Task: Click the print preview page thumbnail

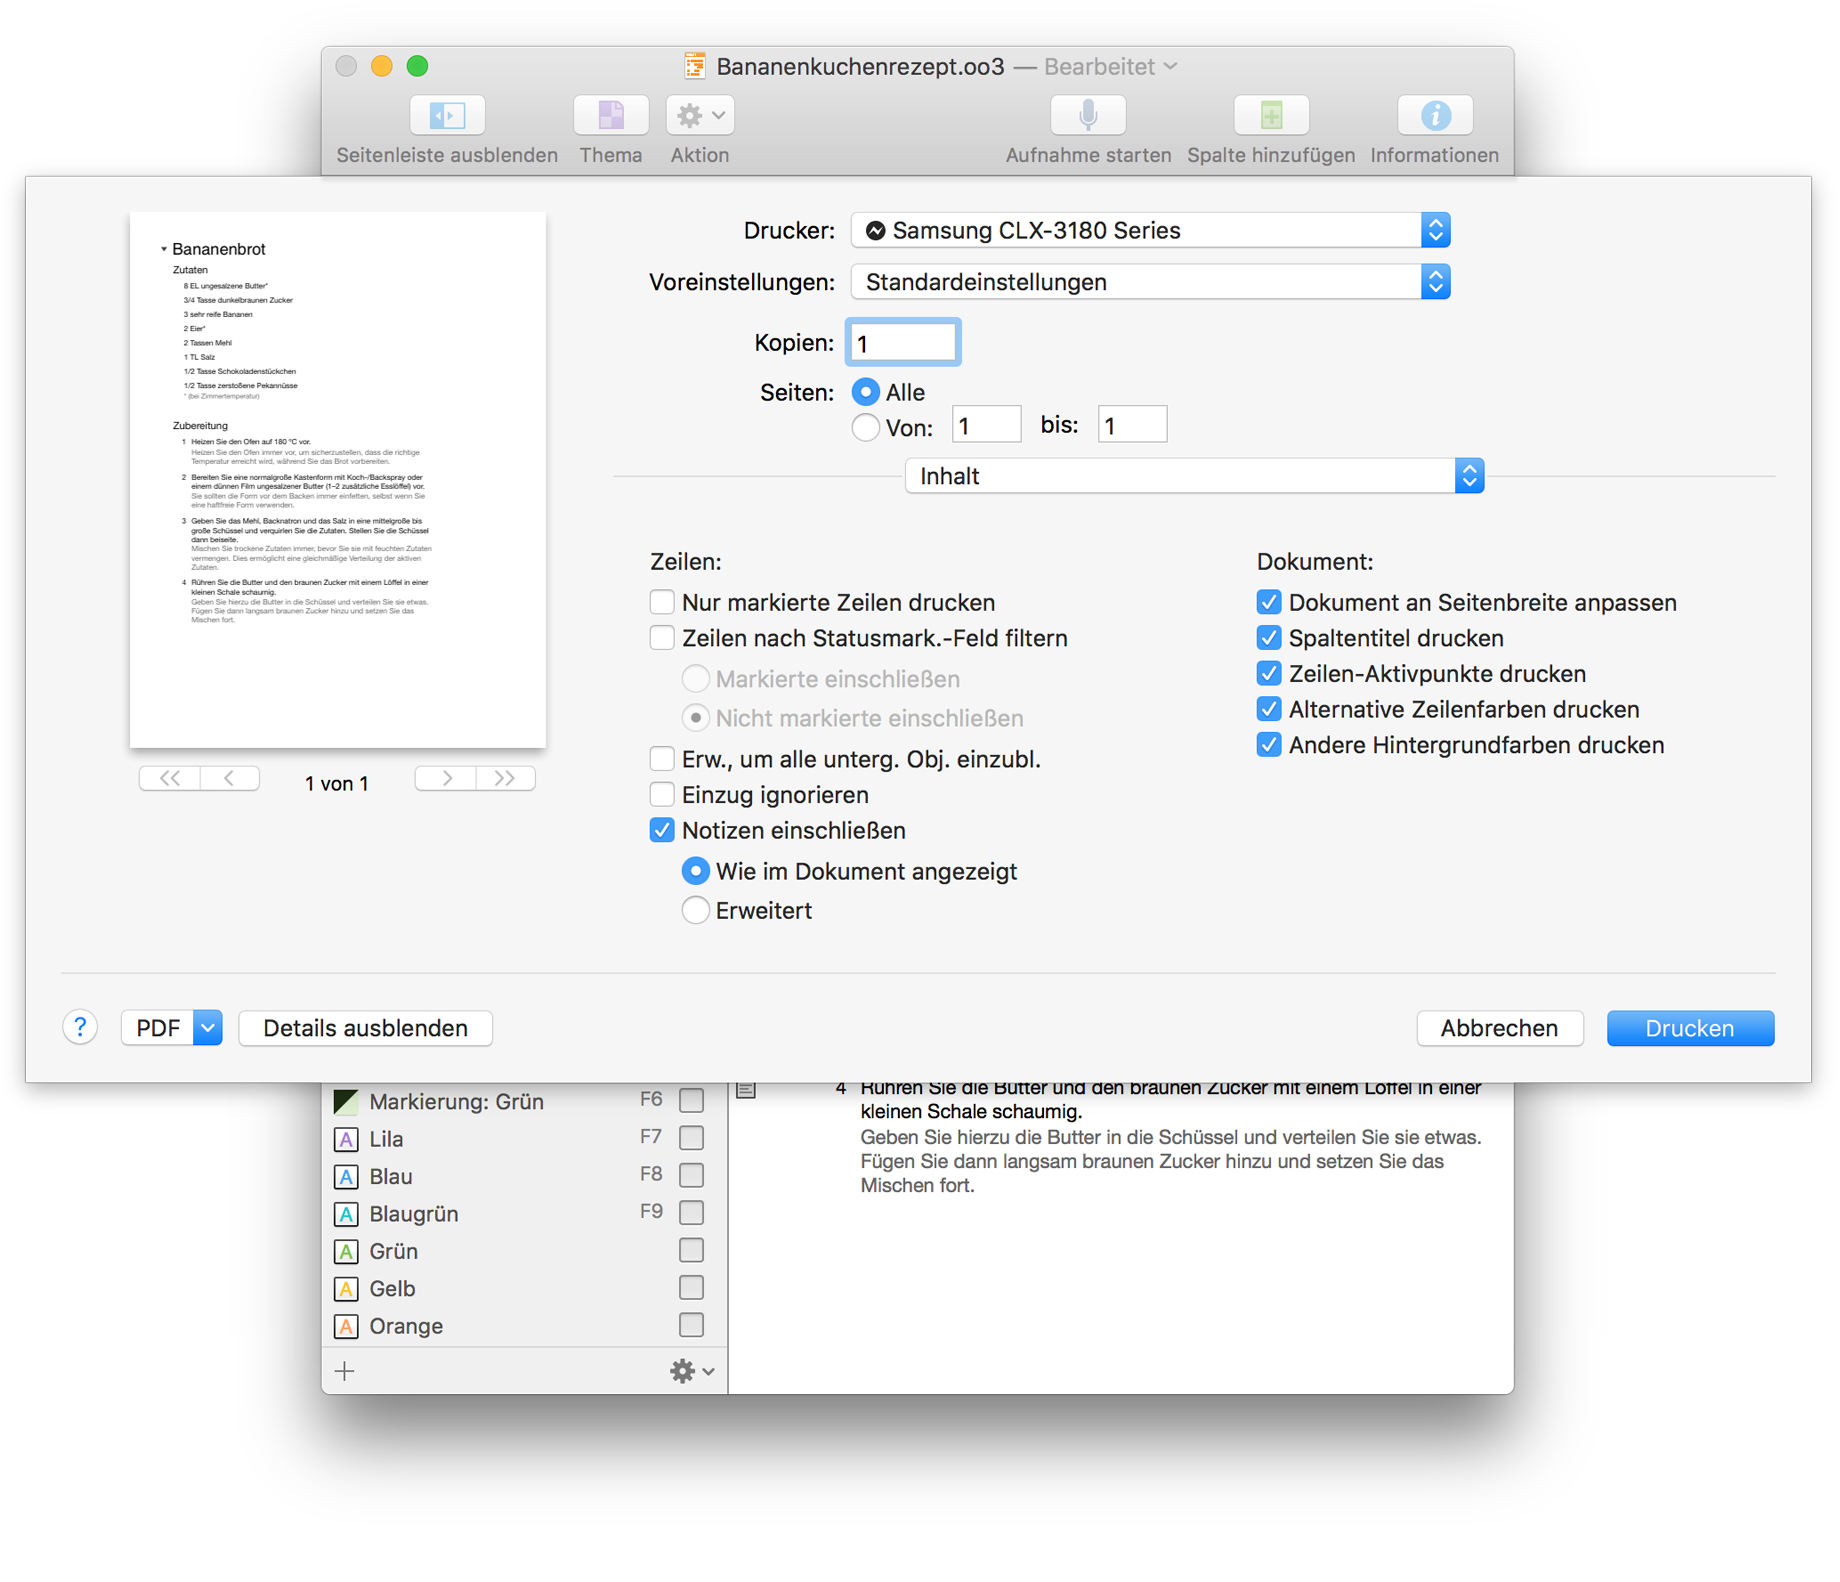Action: tap(338, 479)
